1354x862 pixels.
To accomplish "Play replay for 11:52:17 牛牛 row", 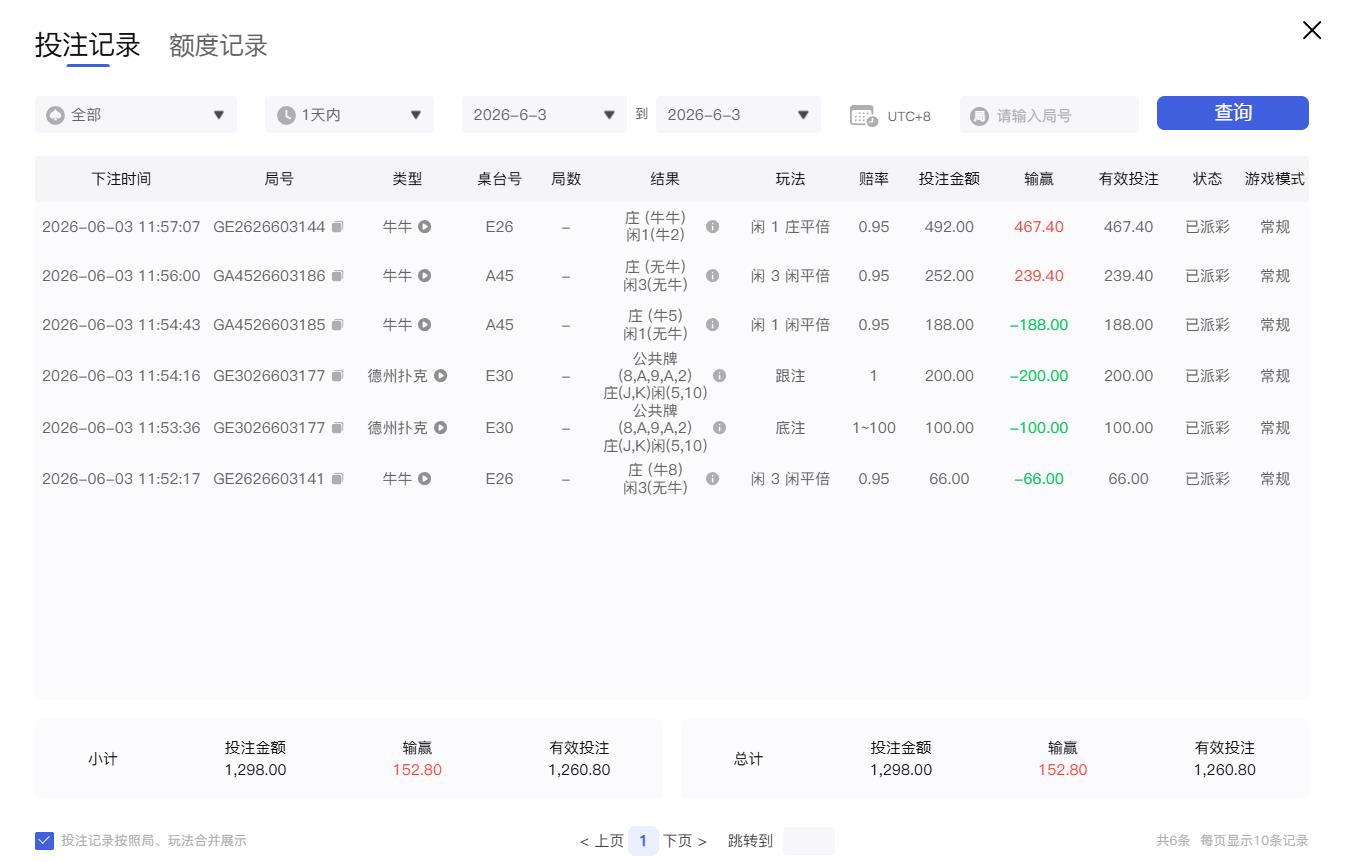I will 425,479.
